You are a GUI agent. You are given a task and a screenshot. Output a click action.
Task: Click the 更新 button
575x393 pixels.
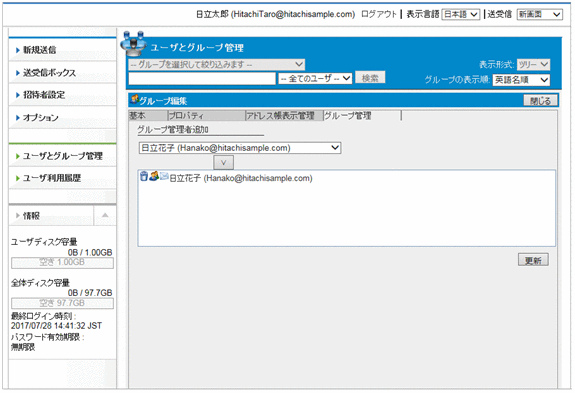533,260
